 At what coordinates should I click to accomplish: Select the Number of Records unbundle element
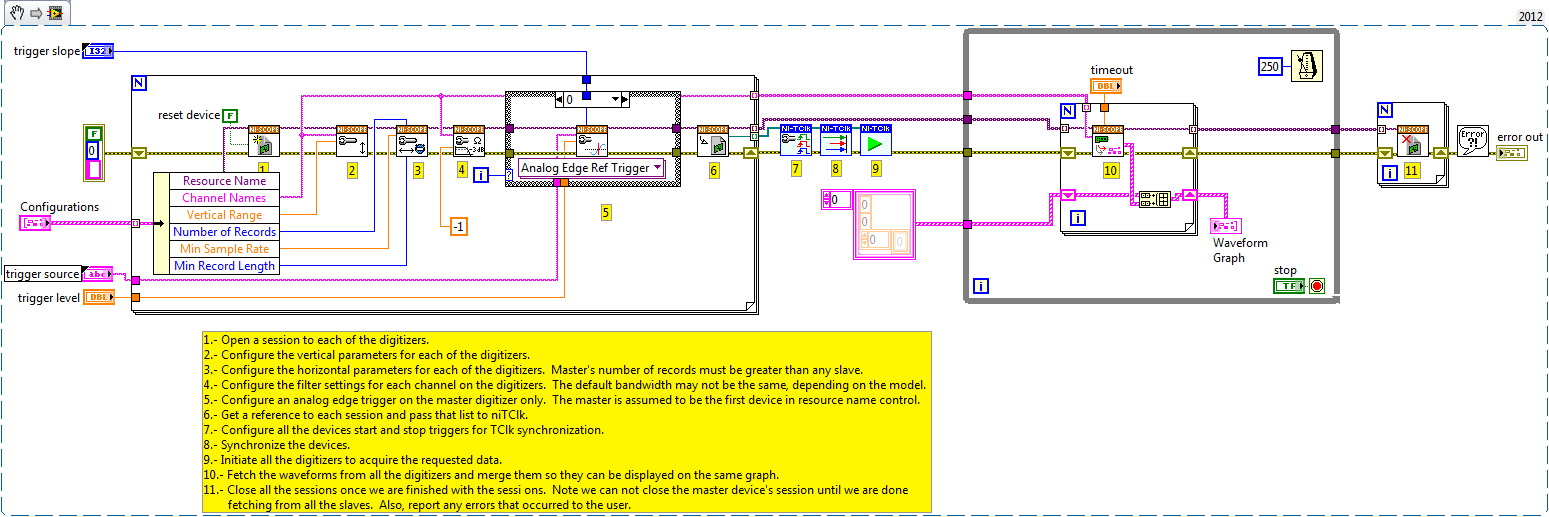tap(224, 232)
